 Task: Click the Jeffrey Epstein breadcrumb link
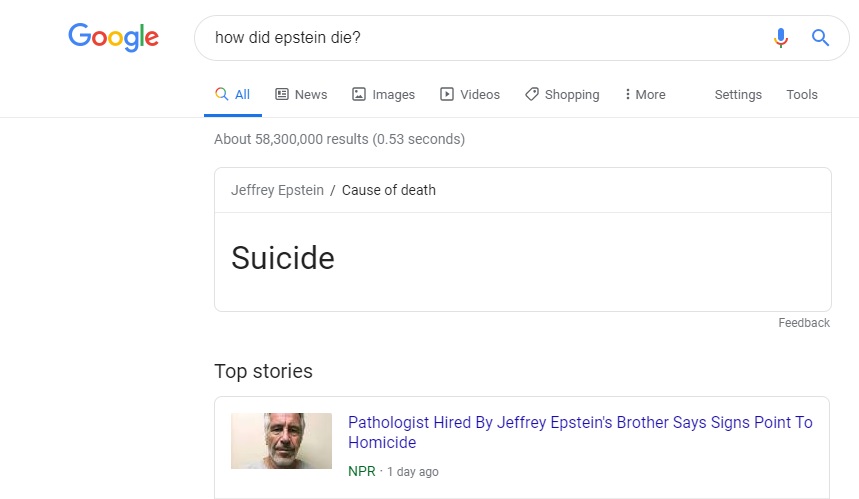[x=277, y=190]
